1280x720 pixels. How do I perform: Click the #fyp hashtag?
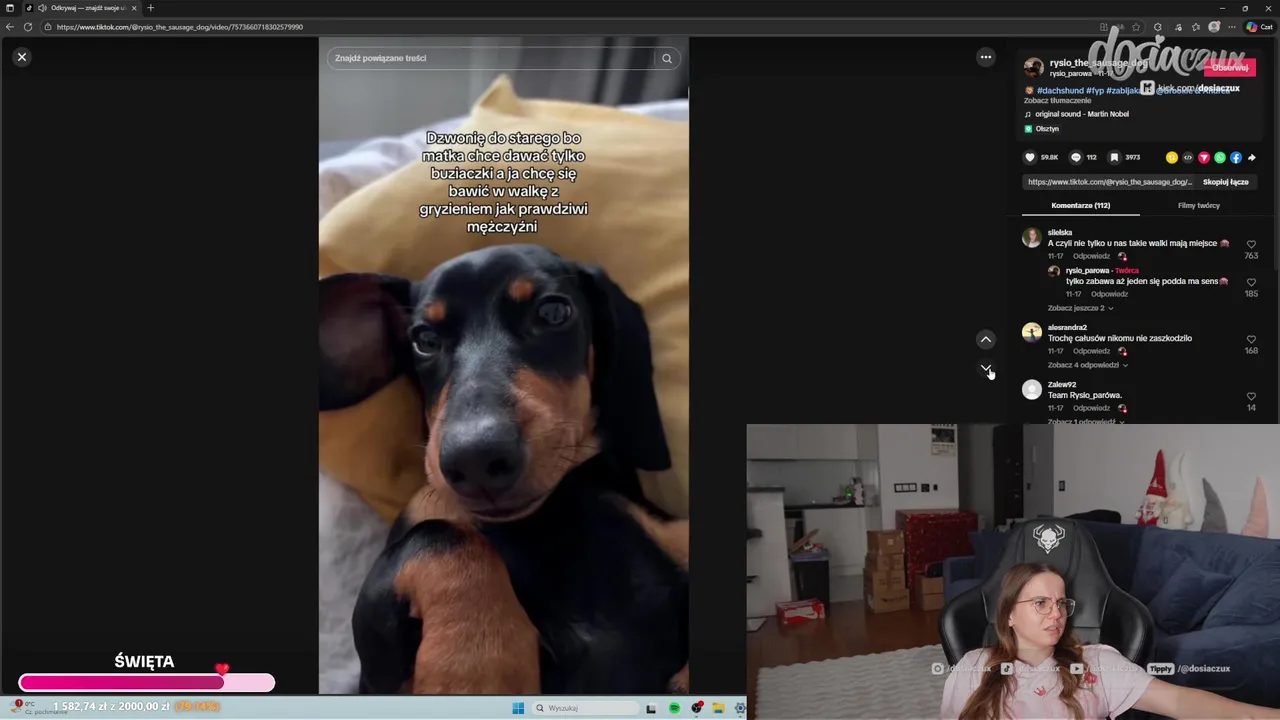(x=1095, y=90)
